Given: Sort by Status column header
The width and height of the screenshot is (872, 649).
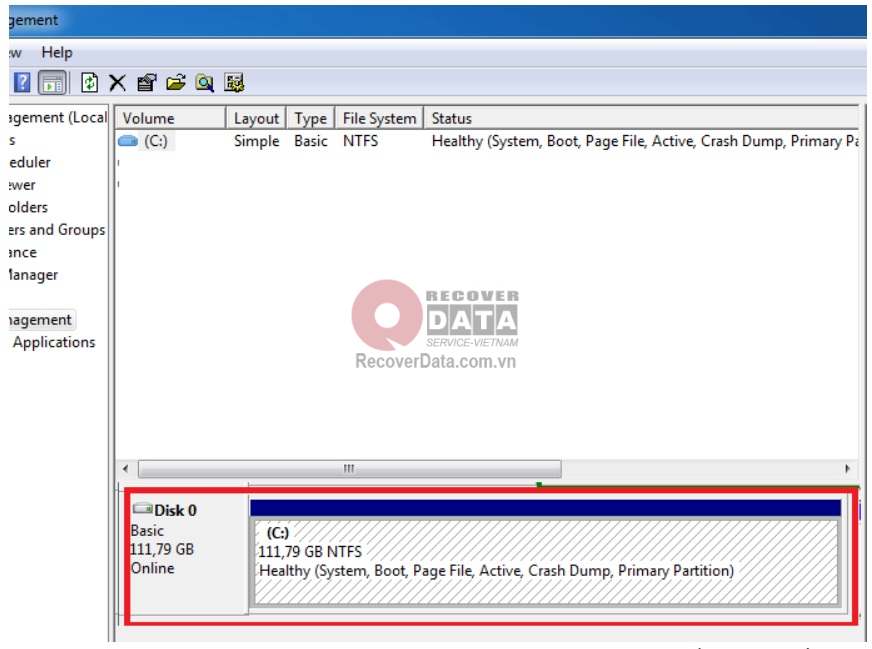Looking at the screenshot, I should click(641, 118).
